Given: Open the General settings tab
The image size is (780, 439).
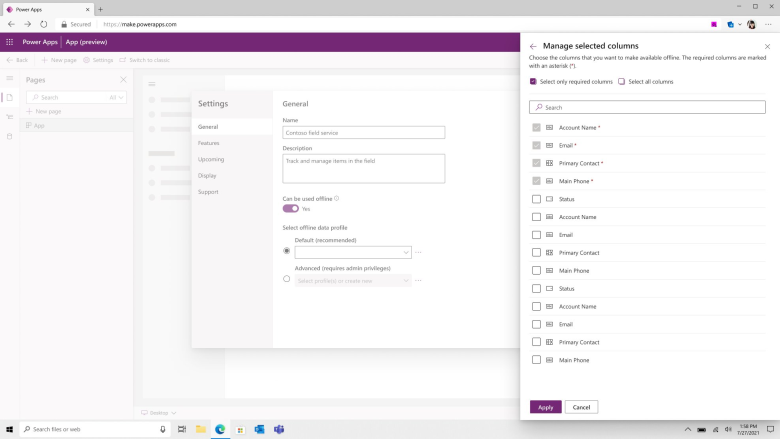Looking at the screenshot, I should pyautogui.click(x=232, y=127).
